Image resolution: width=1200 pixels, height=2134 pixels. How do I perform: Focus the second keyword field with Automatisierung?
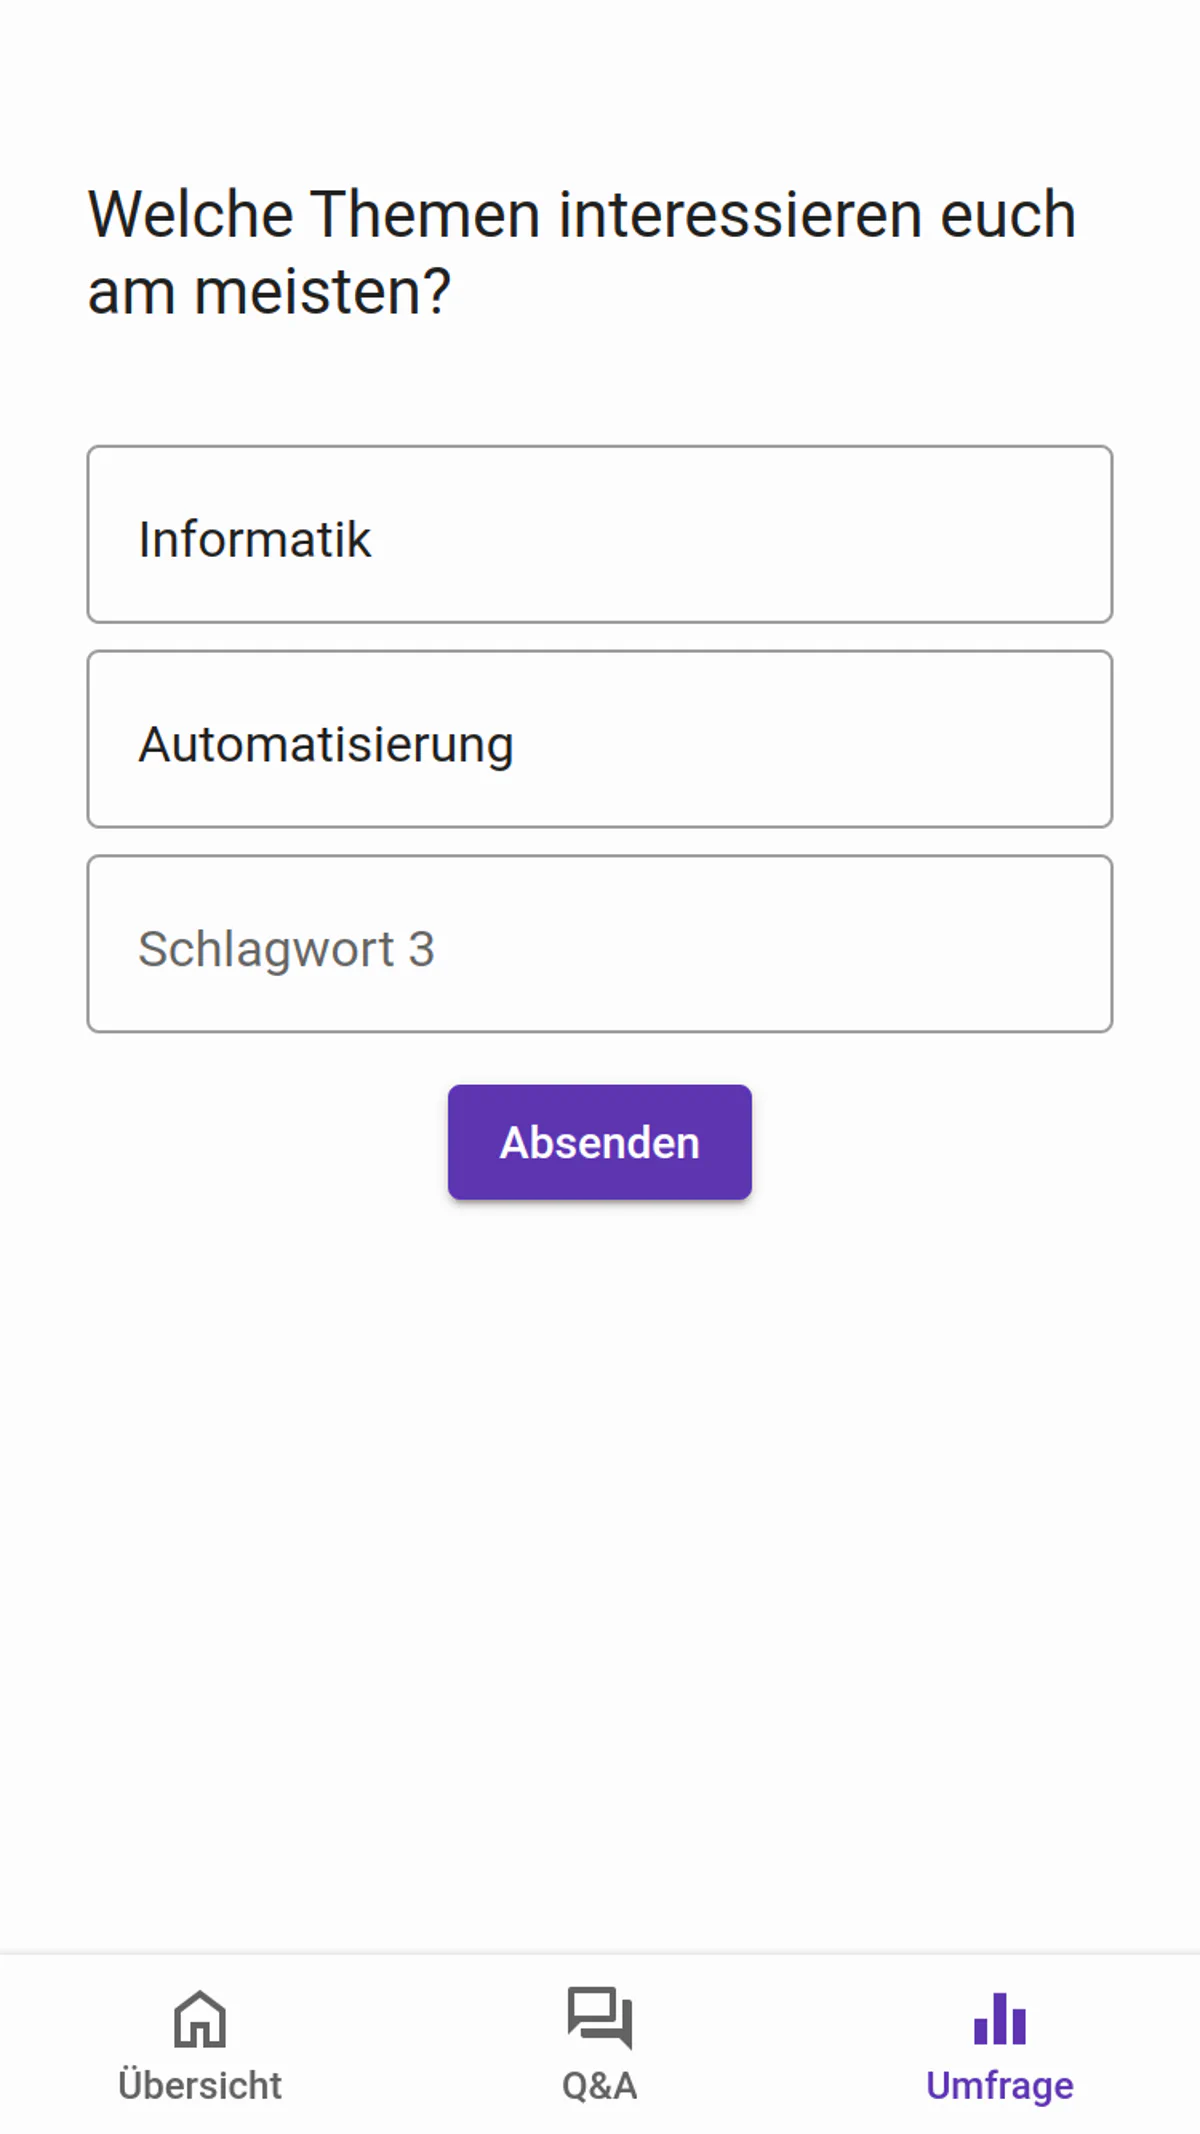coord(600,740)
